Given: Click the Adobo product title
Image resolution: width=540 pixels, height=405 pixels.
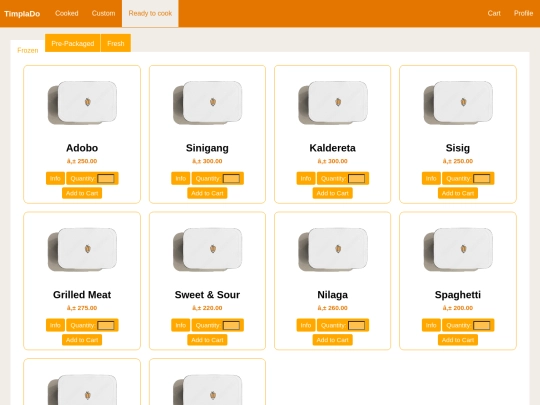Looking at the screenshot, I should tap(82, 148).
